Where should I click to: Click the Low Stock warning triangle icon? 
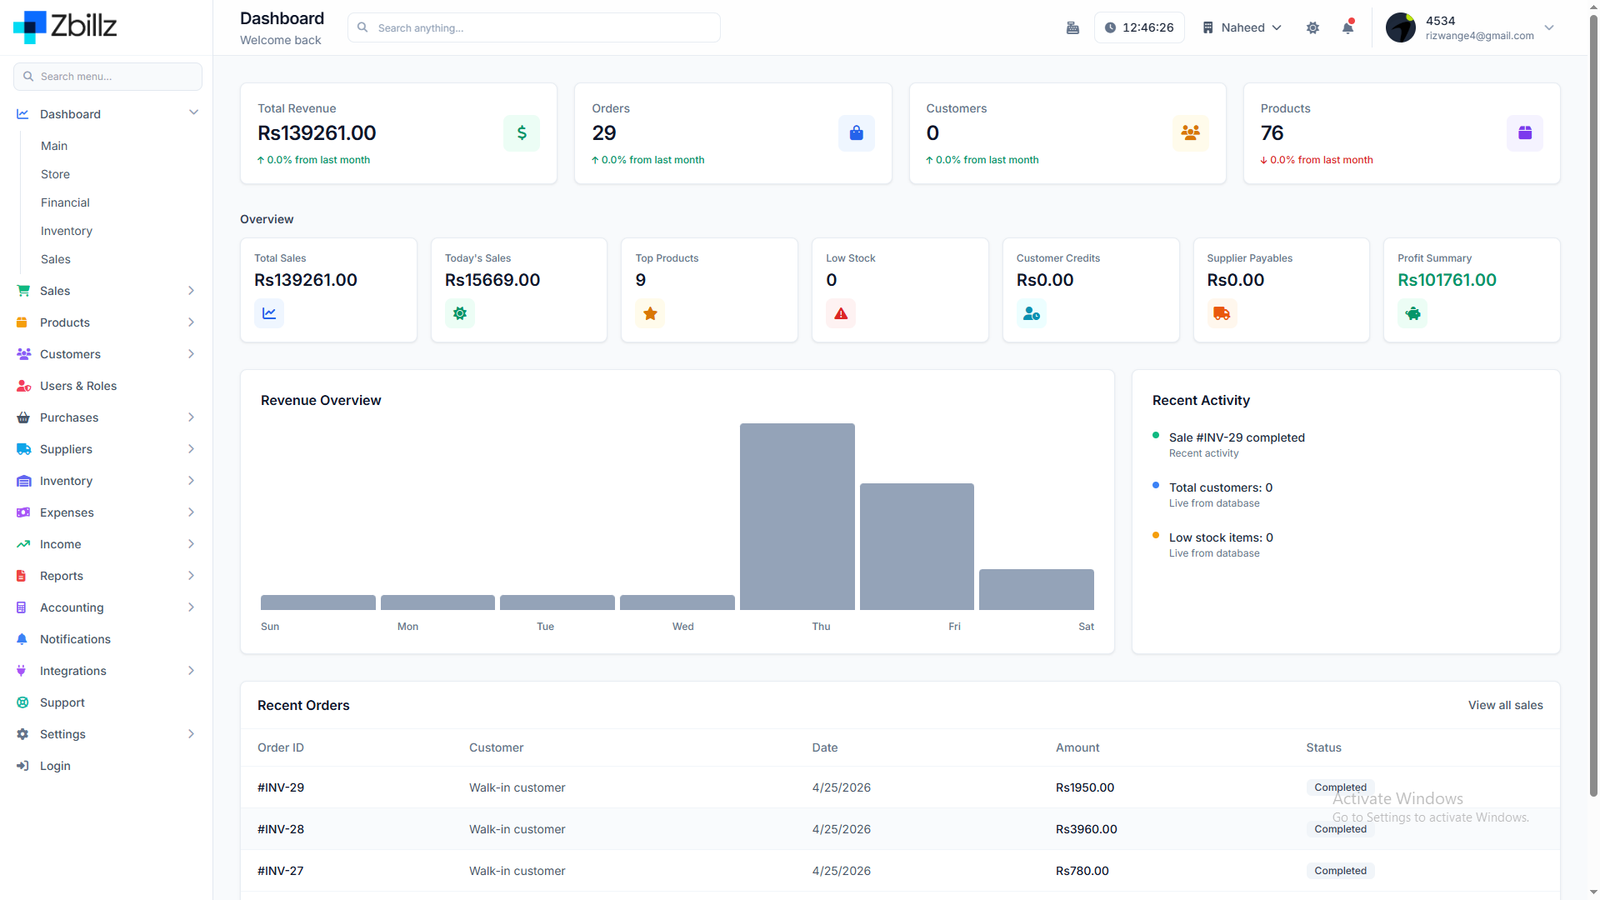click(841, 314)
